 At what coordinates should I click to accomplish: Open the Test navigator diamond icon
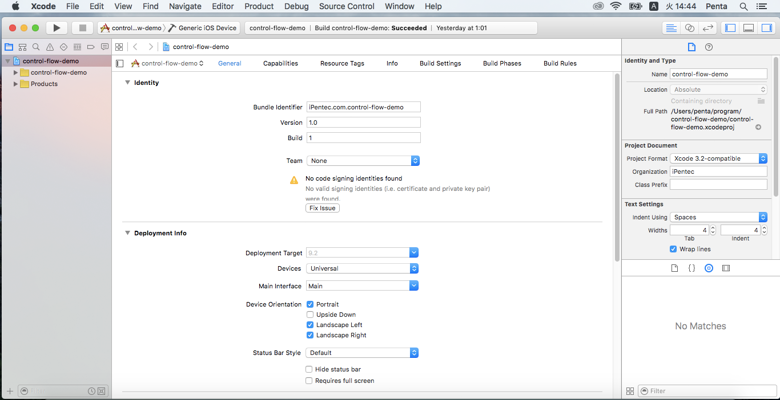(63, 47)
